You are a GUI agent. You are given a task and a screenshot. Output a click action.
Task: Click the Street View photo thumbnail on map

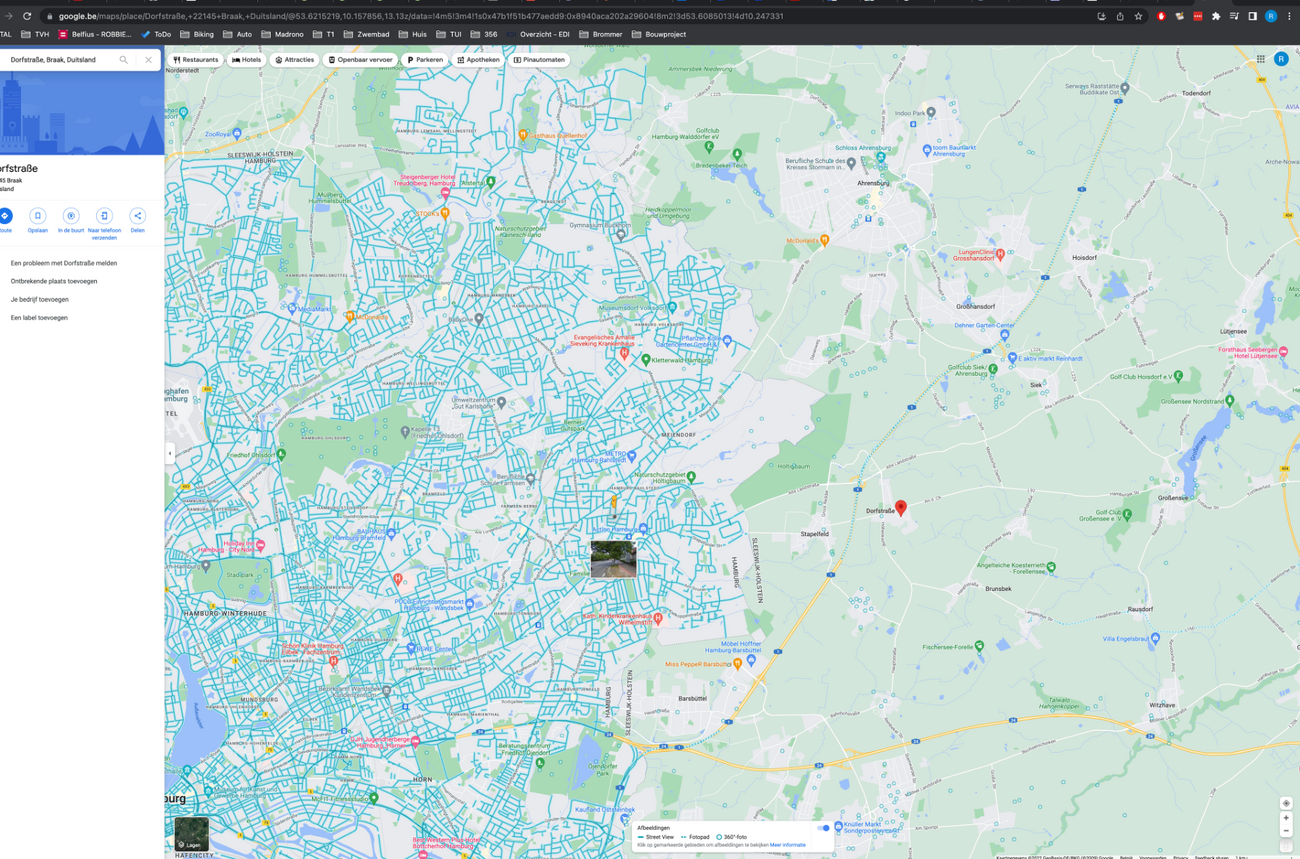point(613,559)
